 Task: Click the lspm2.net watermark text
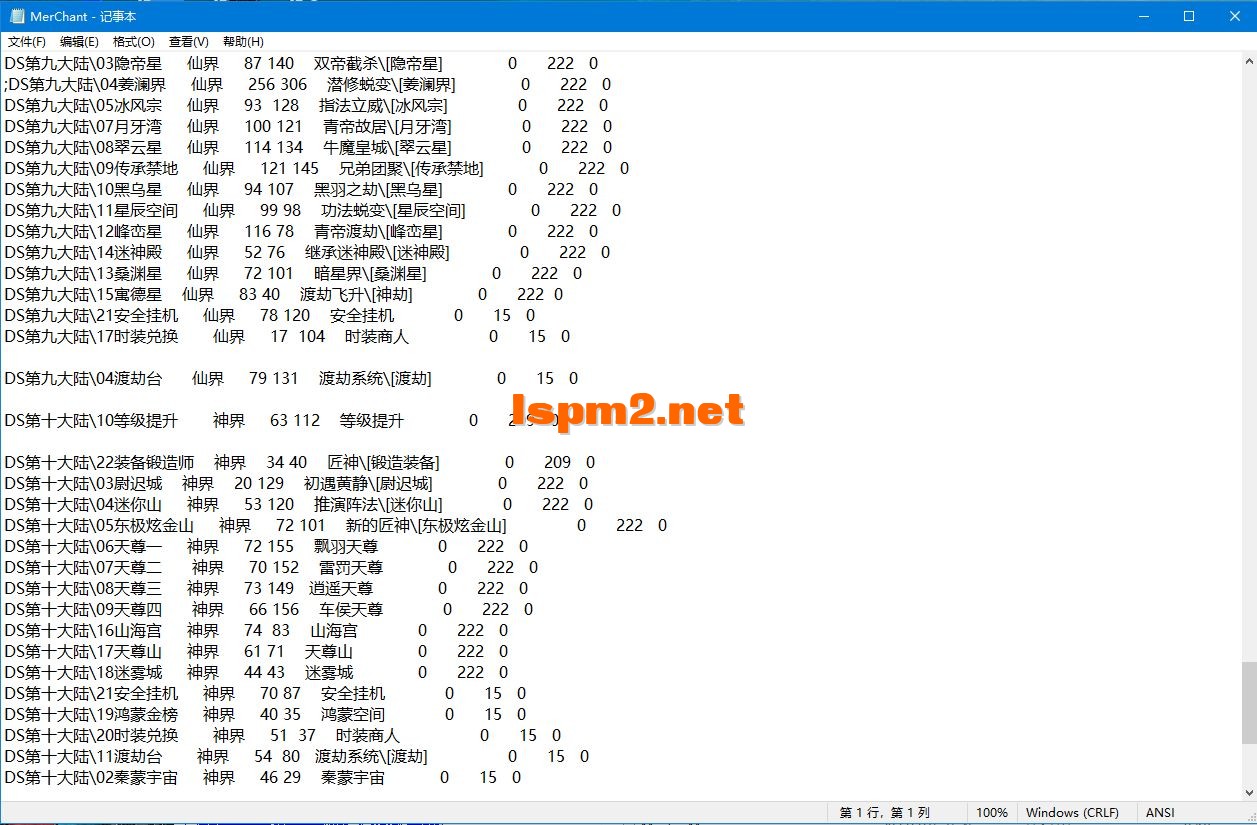click(x=629, y=408)
